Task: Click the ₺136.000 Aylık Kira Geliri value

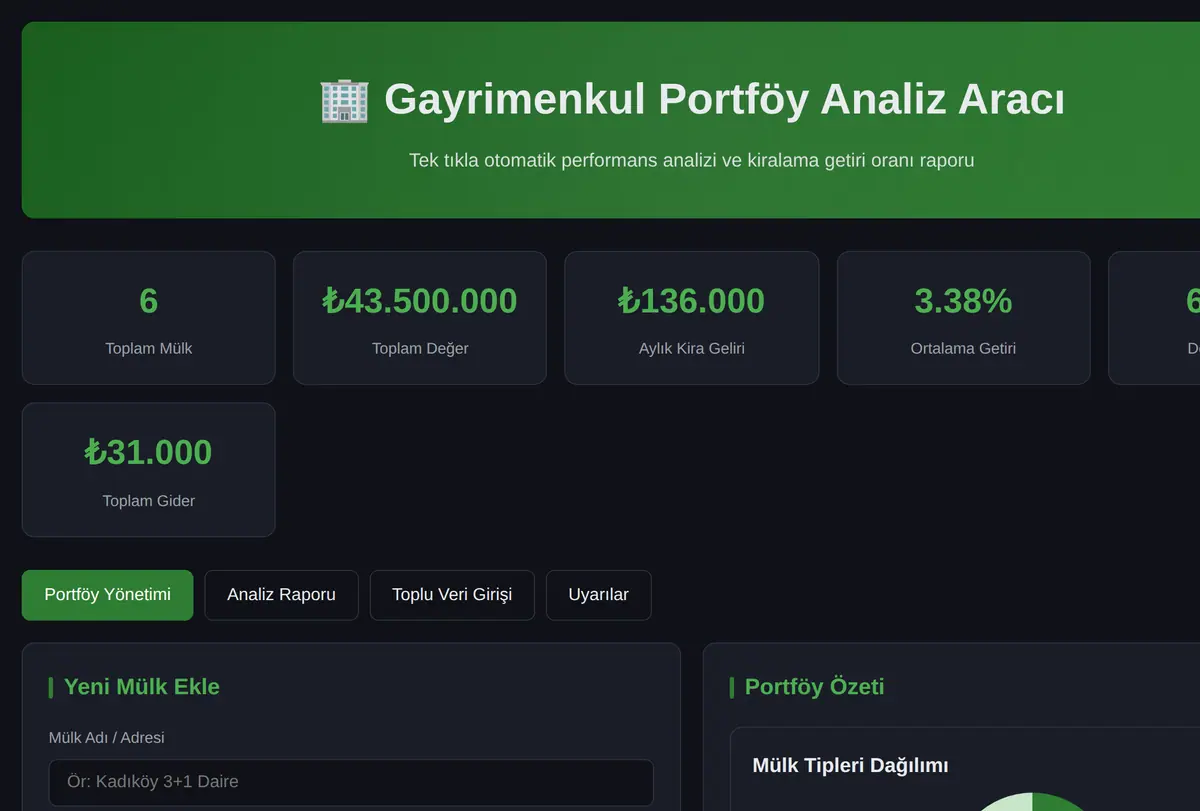Action: point(692,301)
